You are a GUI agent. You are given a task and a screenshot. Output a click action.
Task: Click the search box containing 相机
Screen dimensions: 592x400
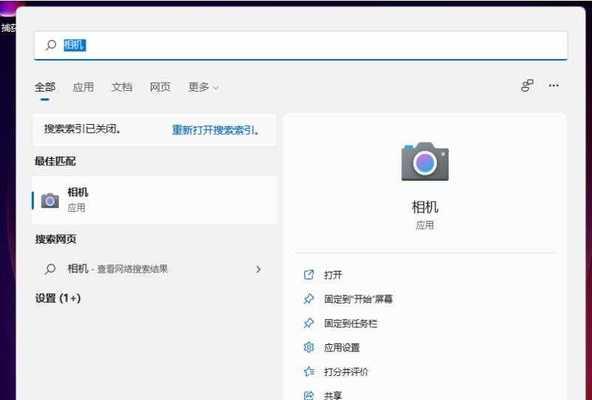tap(301, 46)
